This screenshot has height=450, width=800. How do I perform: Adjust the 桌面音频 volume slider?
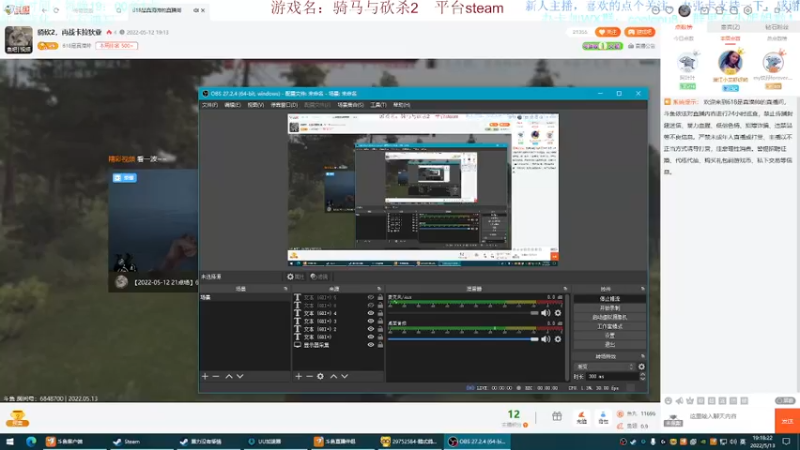(463, 339)
